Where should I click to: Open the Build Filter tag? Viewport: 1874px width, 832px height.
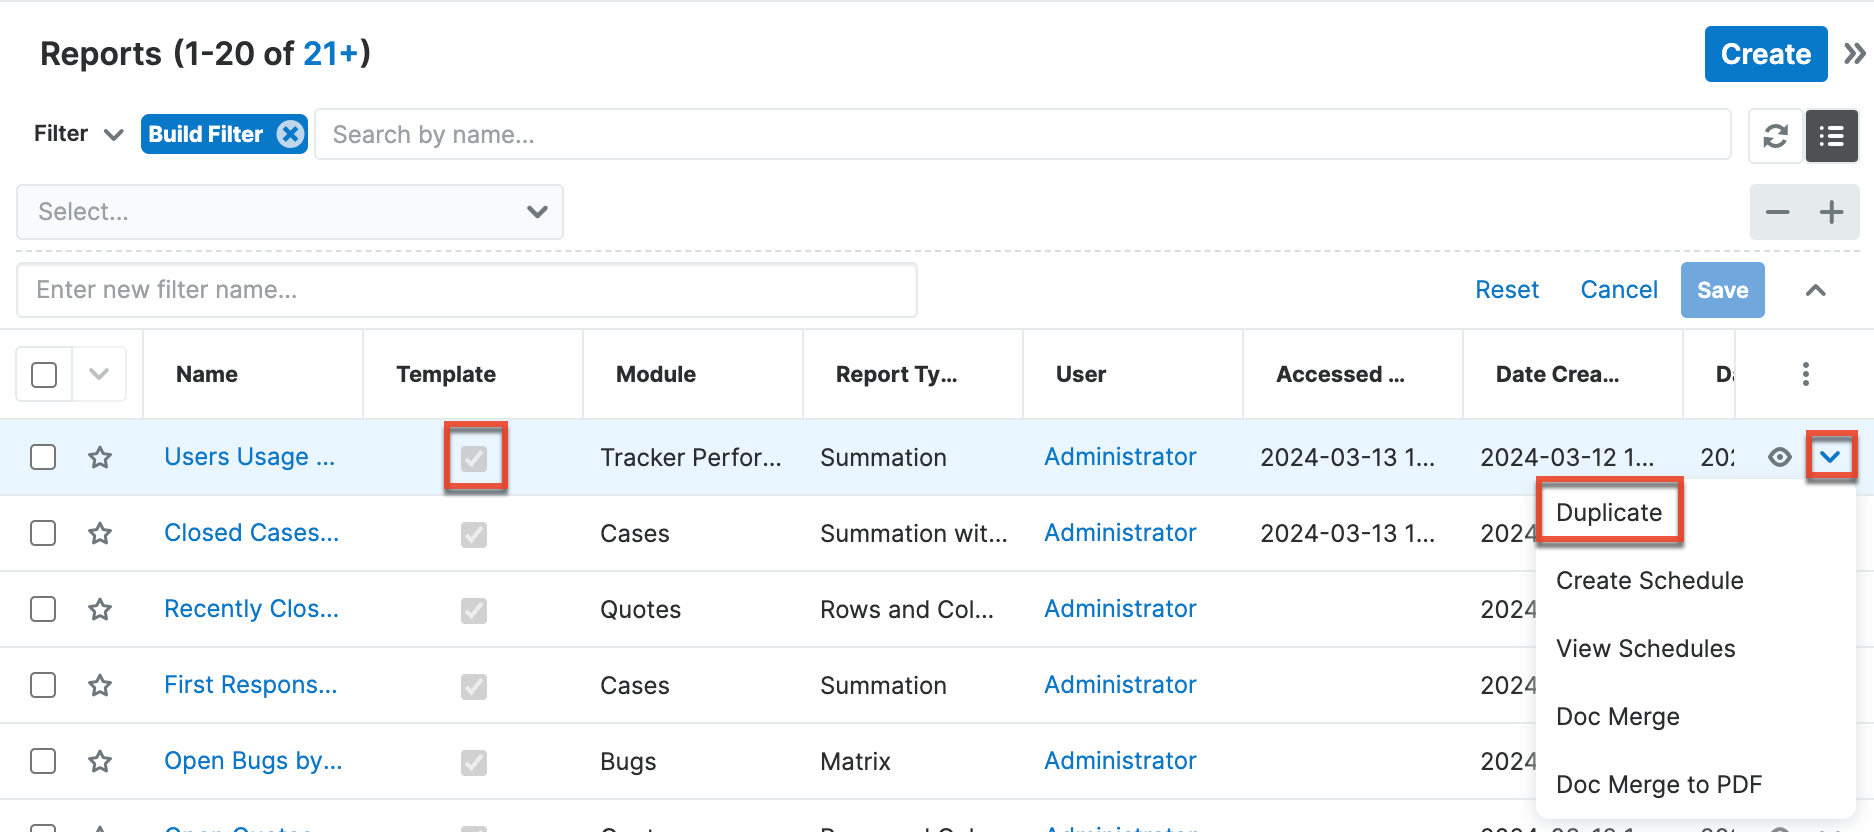point(205,134)
